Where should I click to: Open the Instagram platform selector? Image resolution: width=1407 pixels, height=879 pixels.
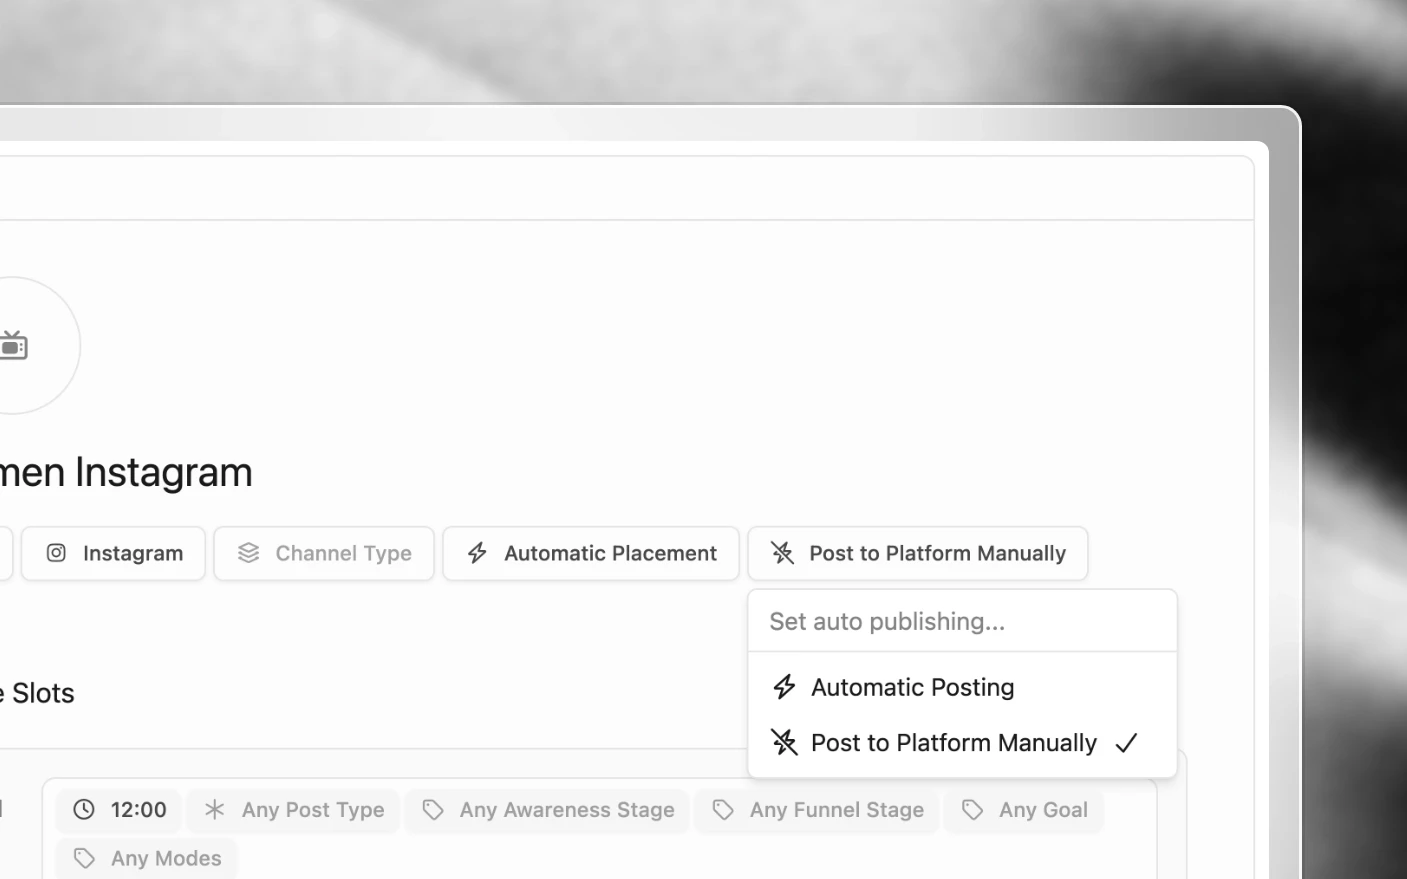(x=113, y=553)
